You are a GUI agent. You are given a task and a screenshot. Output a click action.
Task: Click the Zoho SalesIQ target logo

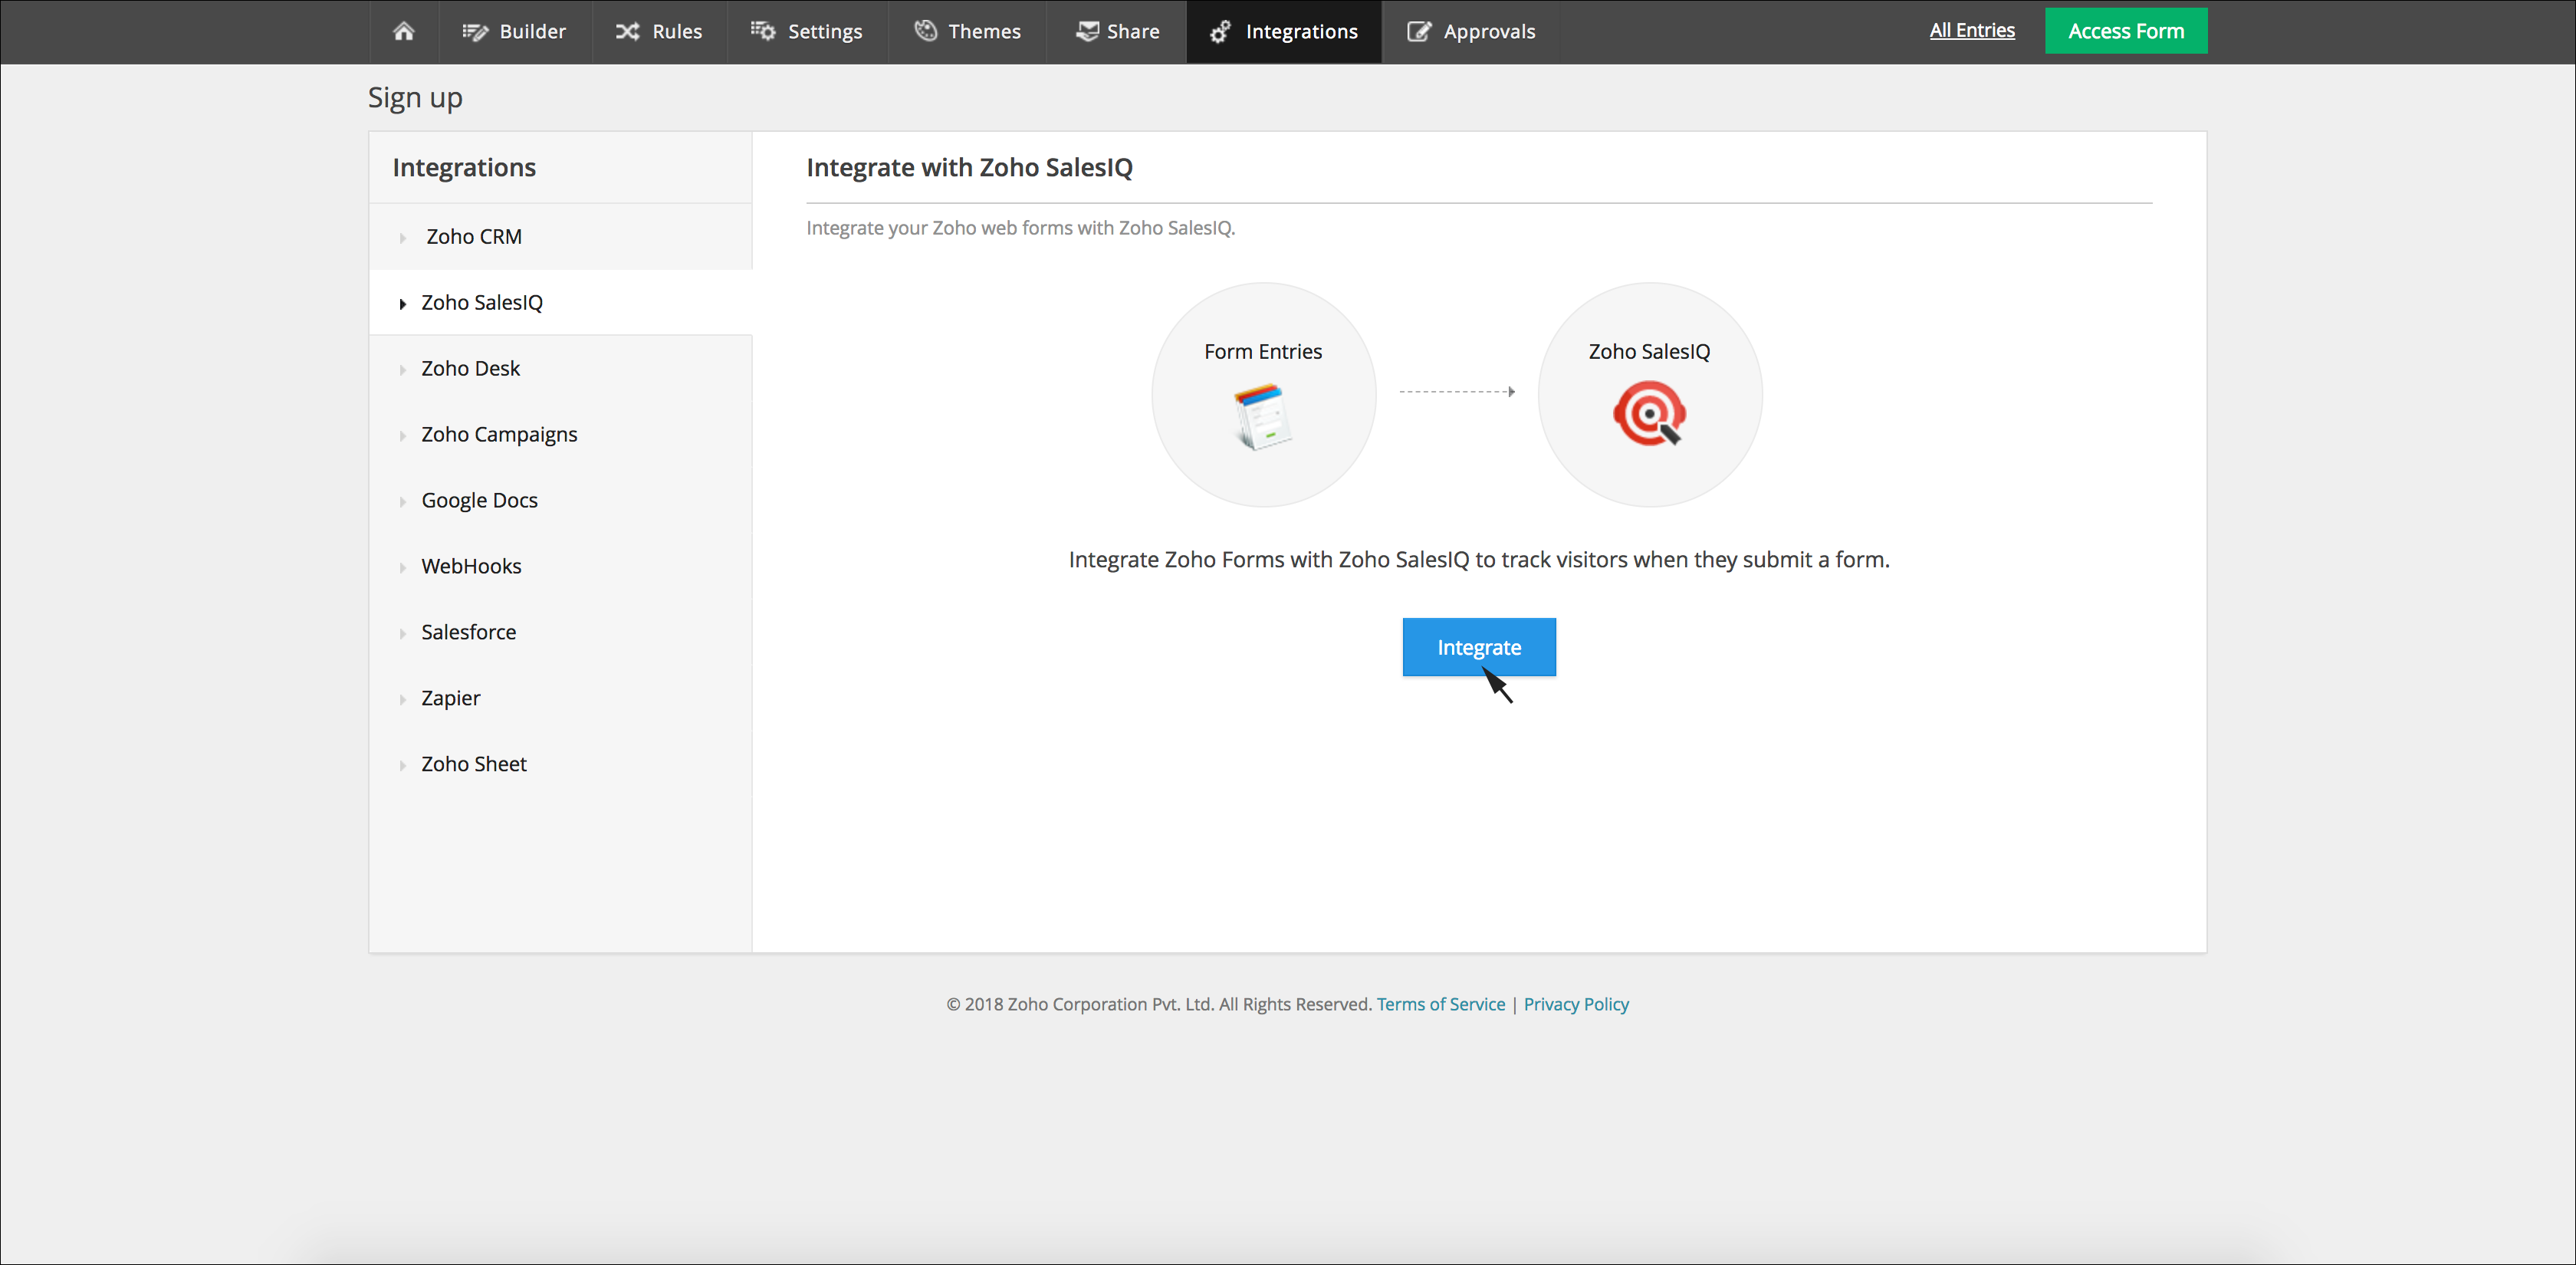[1650, 413]
